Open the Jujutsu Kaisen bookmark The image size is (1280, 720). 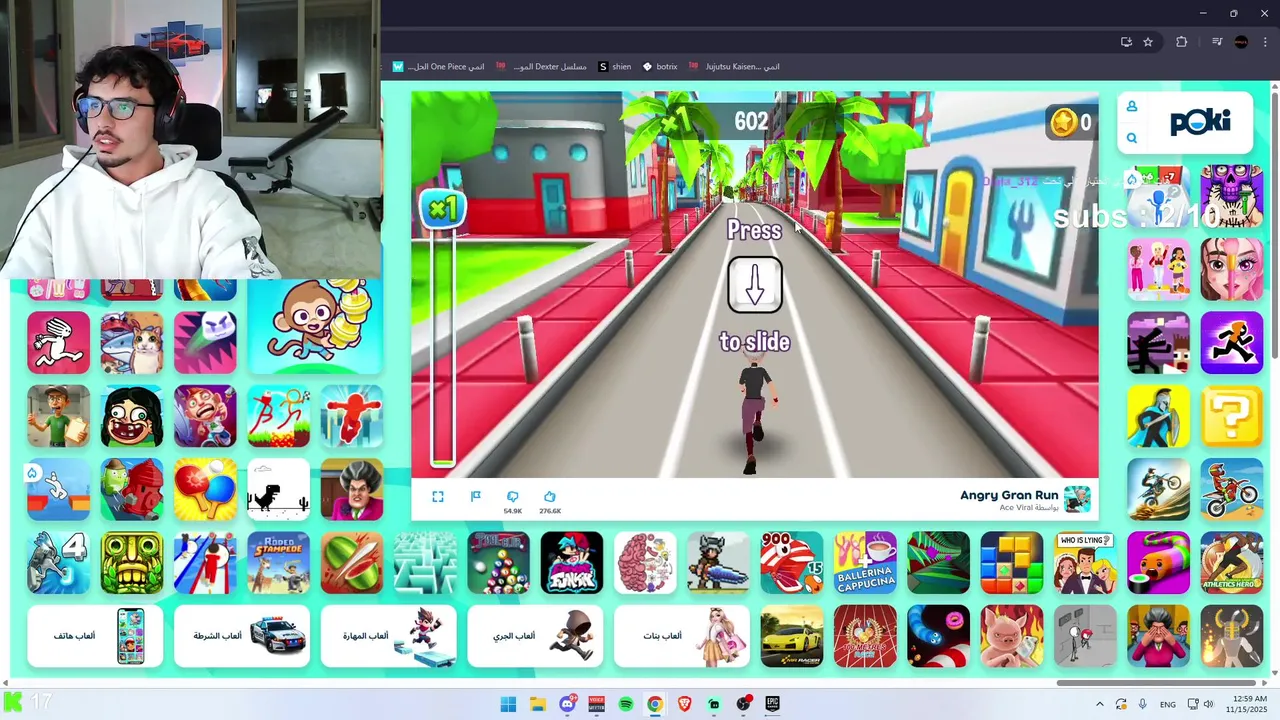click(x=735, y=67)
